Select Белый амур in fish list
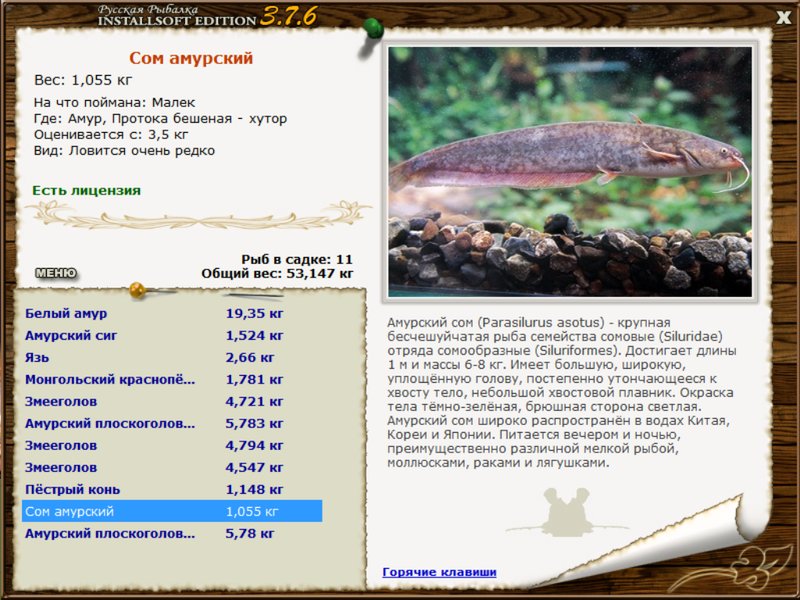800x600 pixels. (172, 313)
